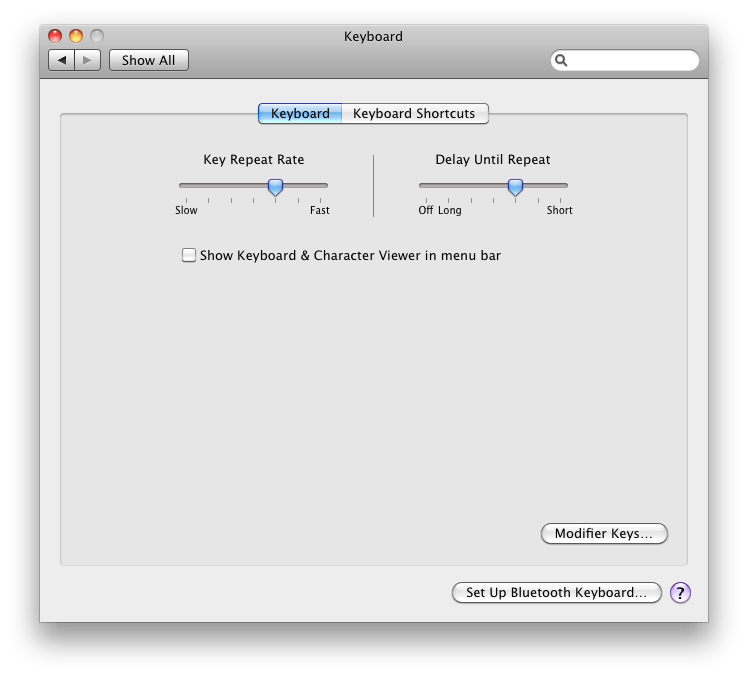This screenshot has height=677, width=748.
Task: Click Set Up Bluetooth Keyboard button
Action: coord(556,593)
